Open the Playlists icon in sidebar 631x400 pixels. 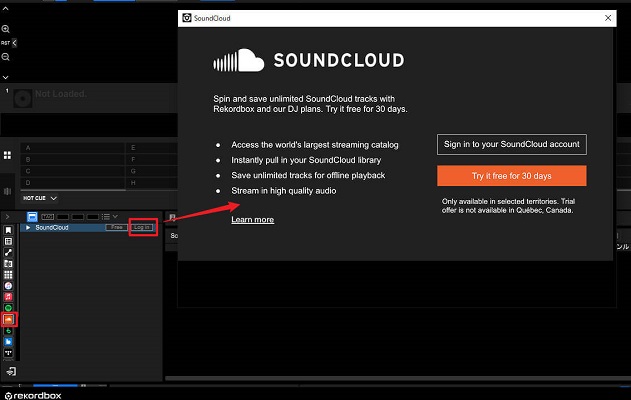coord(8,241)
